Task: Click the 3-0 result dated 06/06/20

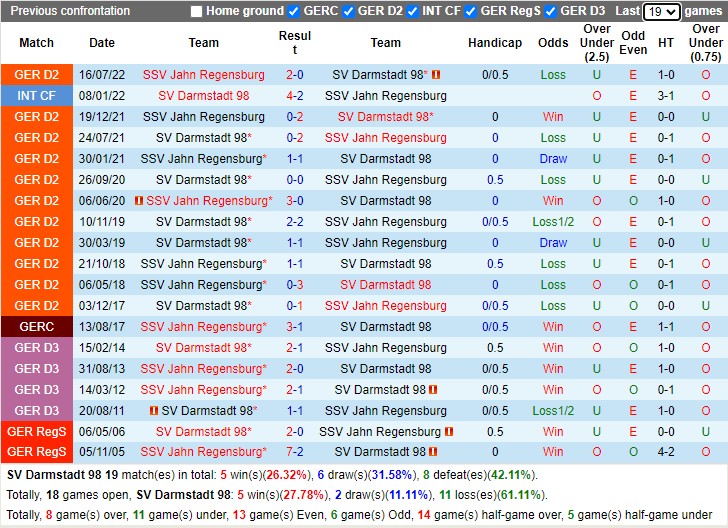Action: click(x=295, y=201)
